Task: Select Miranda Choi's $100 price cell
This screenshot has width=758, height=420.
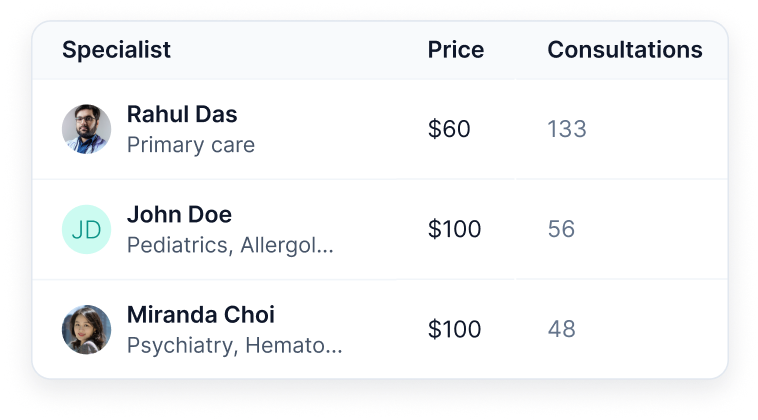Action: (454, 329)
